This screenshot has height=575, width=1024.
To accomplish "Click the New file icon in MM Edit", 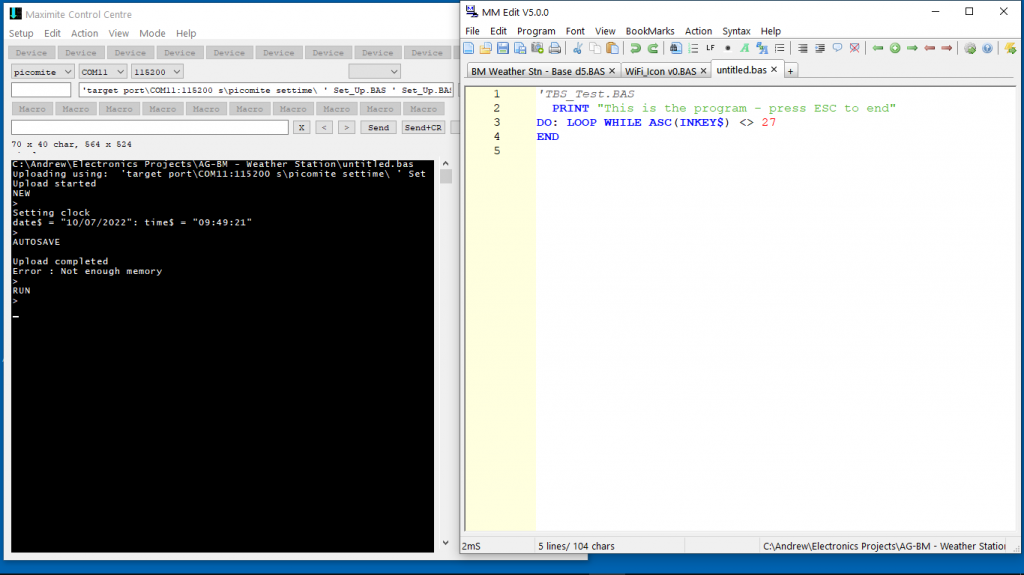I will 469,48.
